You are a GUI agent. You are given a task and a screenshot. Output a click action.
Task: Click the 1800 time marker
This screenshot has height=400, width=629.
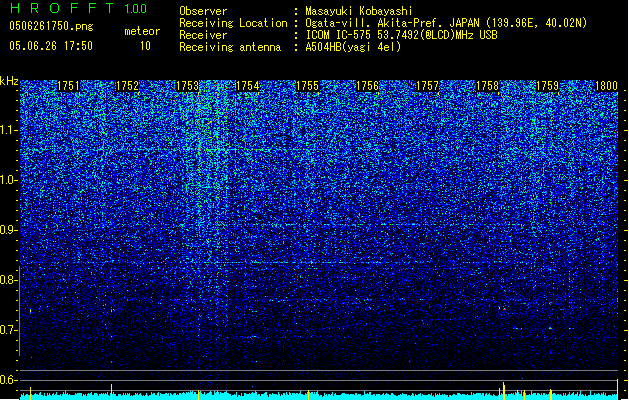(x=606, y=86)
